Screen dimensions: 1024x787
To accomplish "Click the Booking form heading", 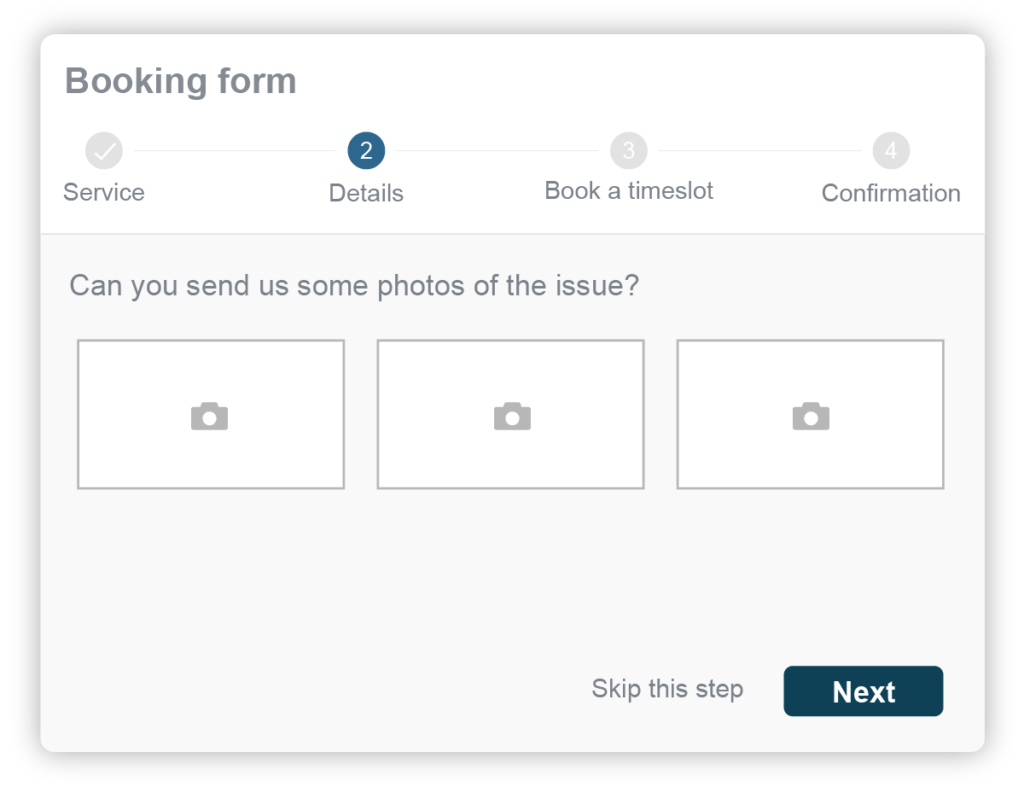I will tap(180, 81).
